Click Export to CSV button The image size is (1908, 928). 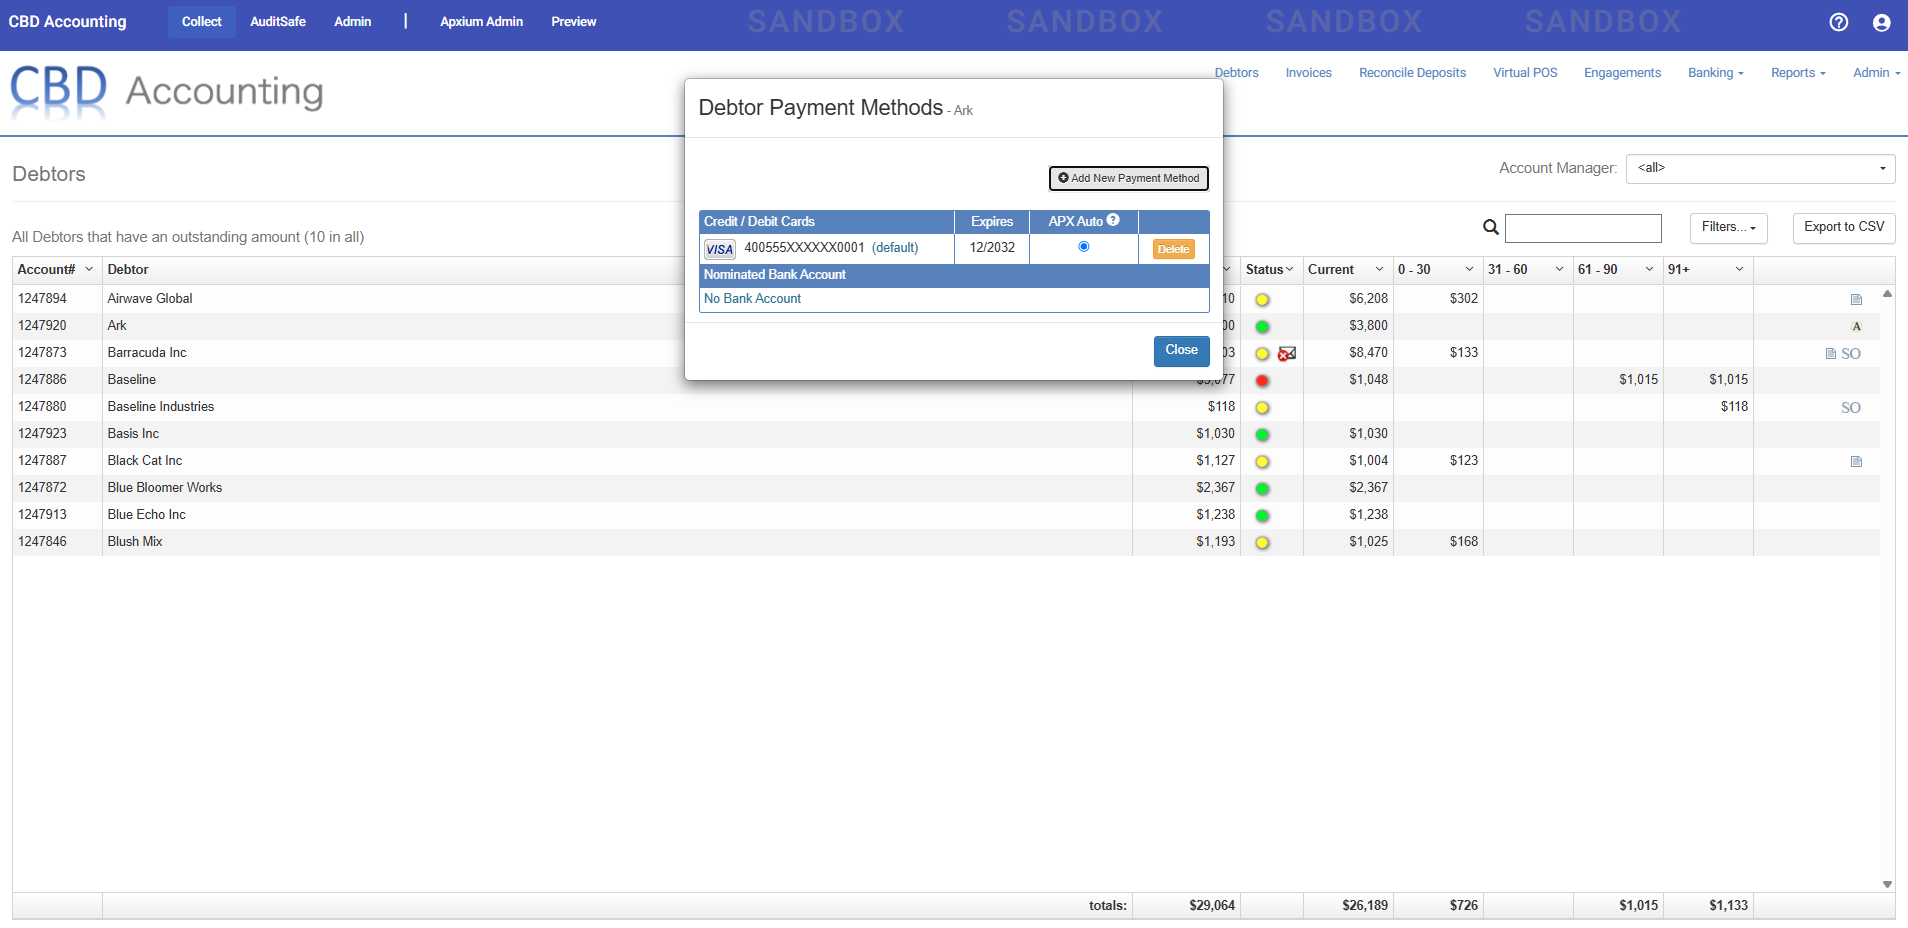click(x=1844, y=228)
